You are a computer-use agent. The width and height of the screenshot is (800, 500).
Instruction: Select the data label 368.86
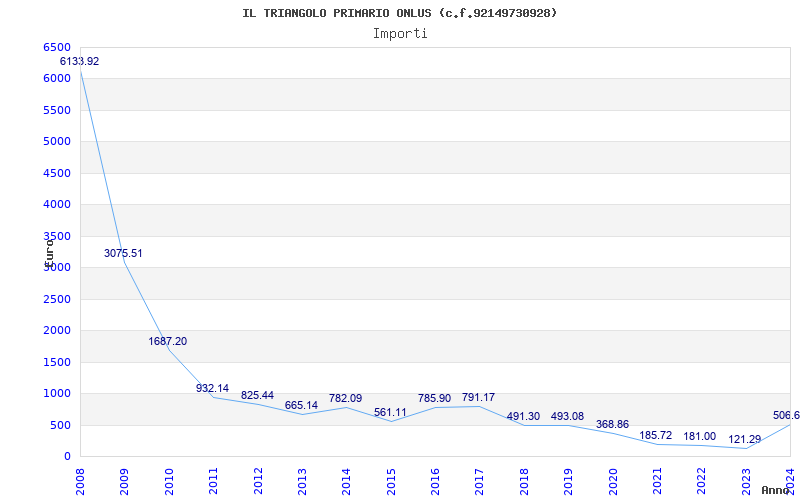coord(612,424)
